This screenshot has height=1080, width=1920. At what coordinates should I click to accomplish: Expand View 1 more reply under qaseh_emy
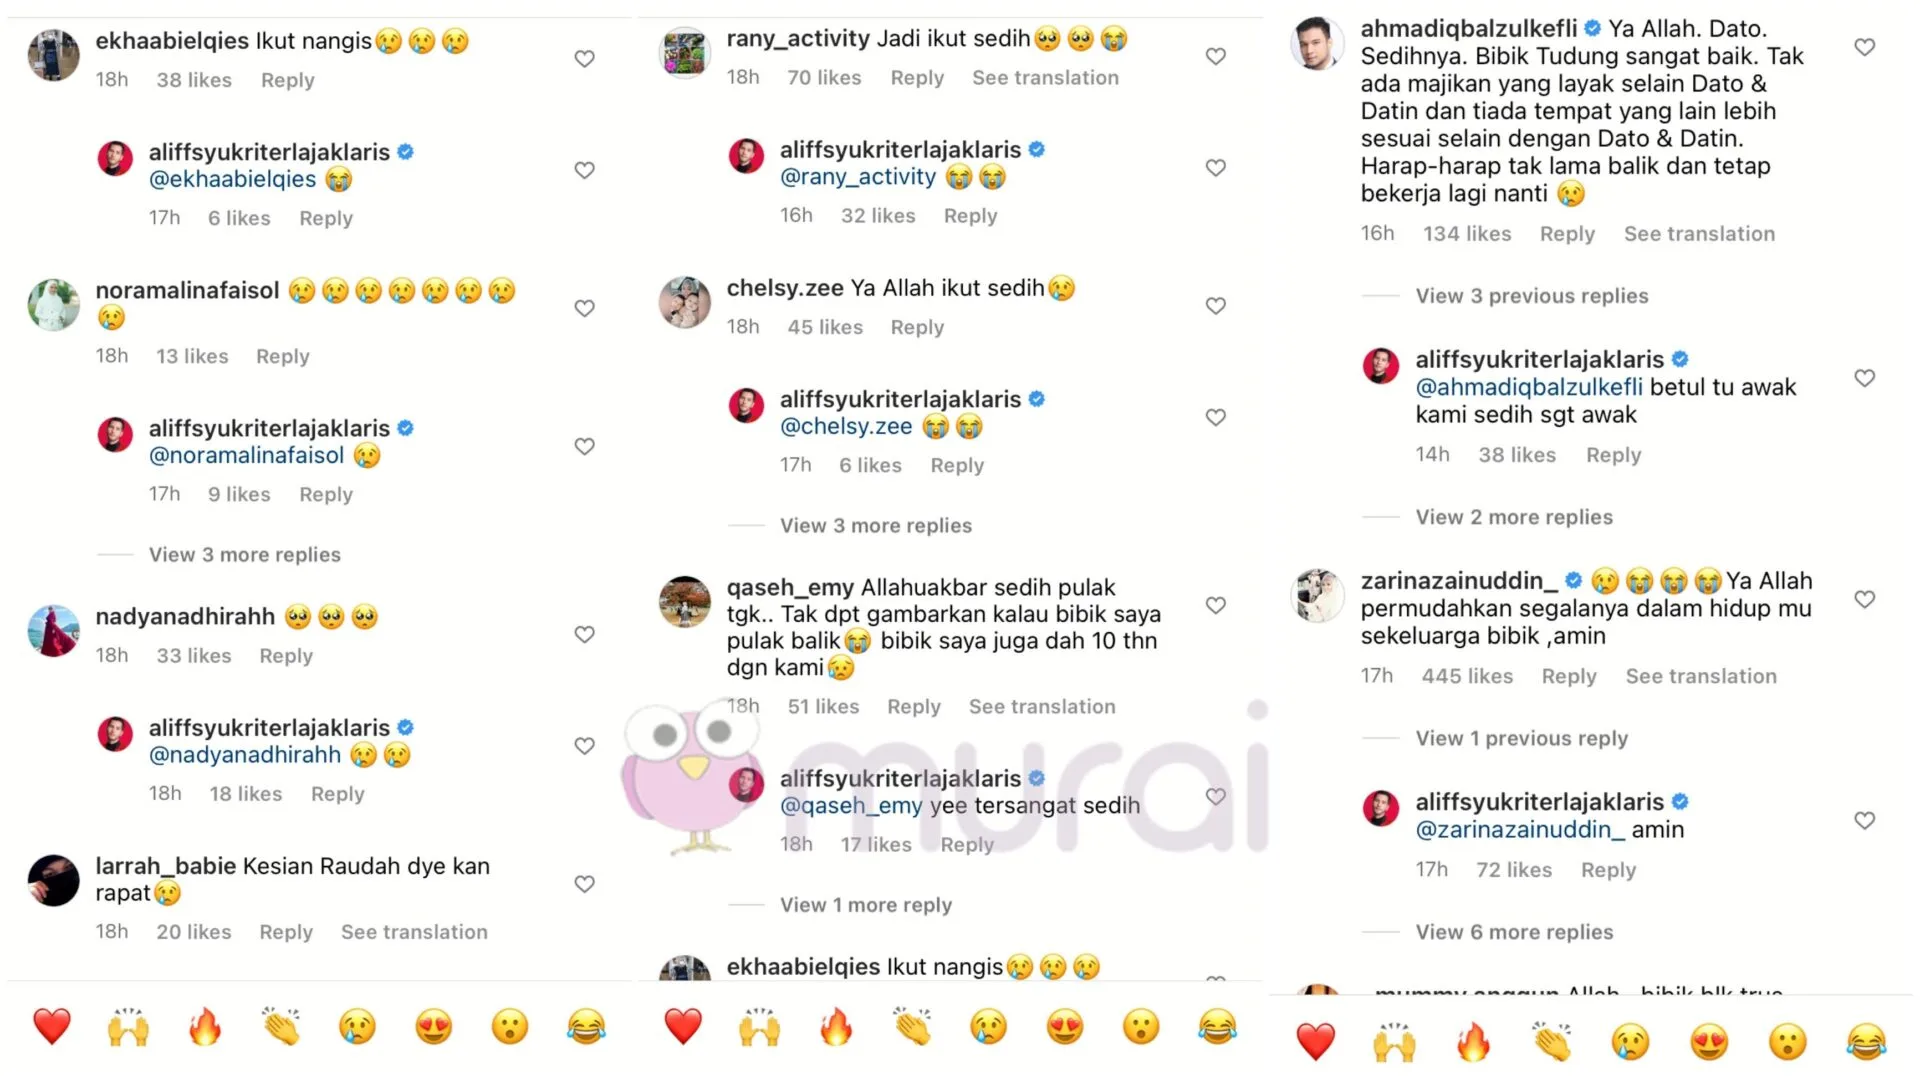[866, 905]
